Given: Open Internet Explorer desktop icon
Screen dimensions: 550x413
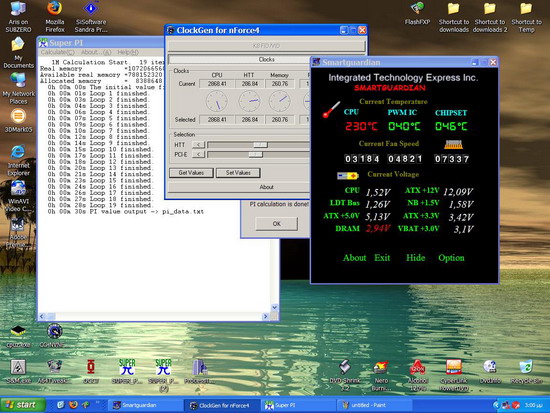Looking at the screenshot, I should point(18,160).
